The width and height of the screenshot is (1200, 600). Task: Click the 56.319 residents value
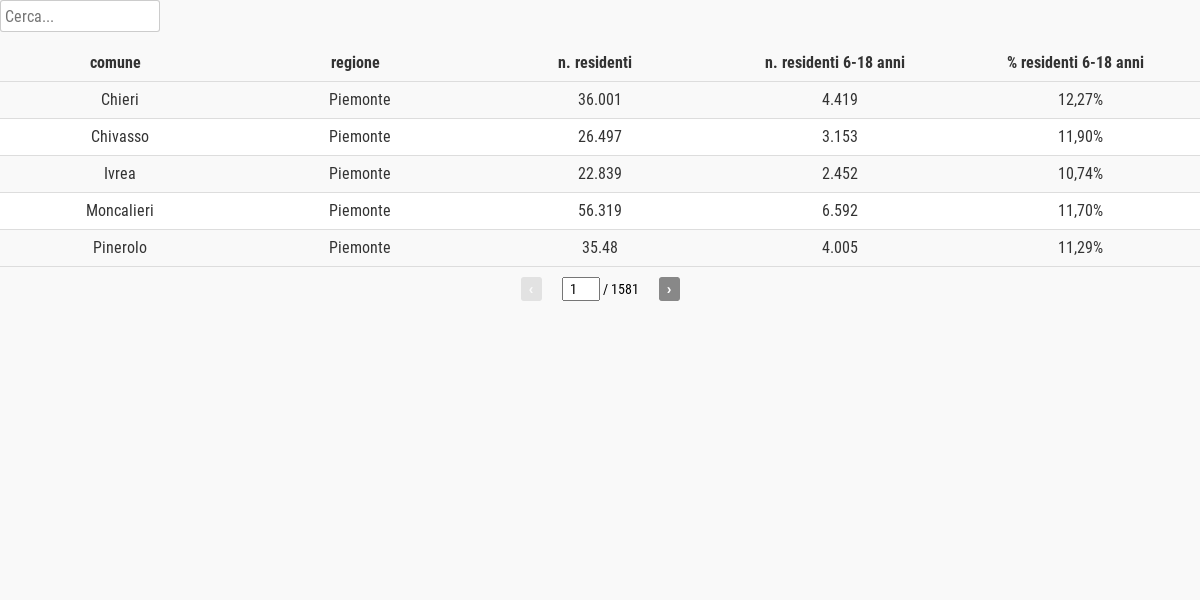[x=600, y=211]
